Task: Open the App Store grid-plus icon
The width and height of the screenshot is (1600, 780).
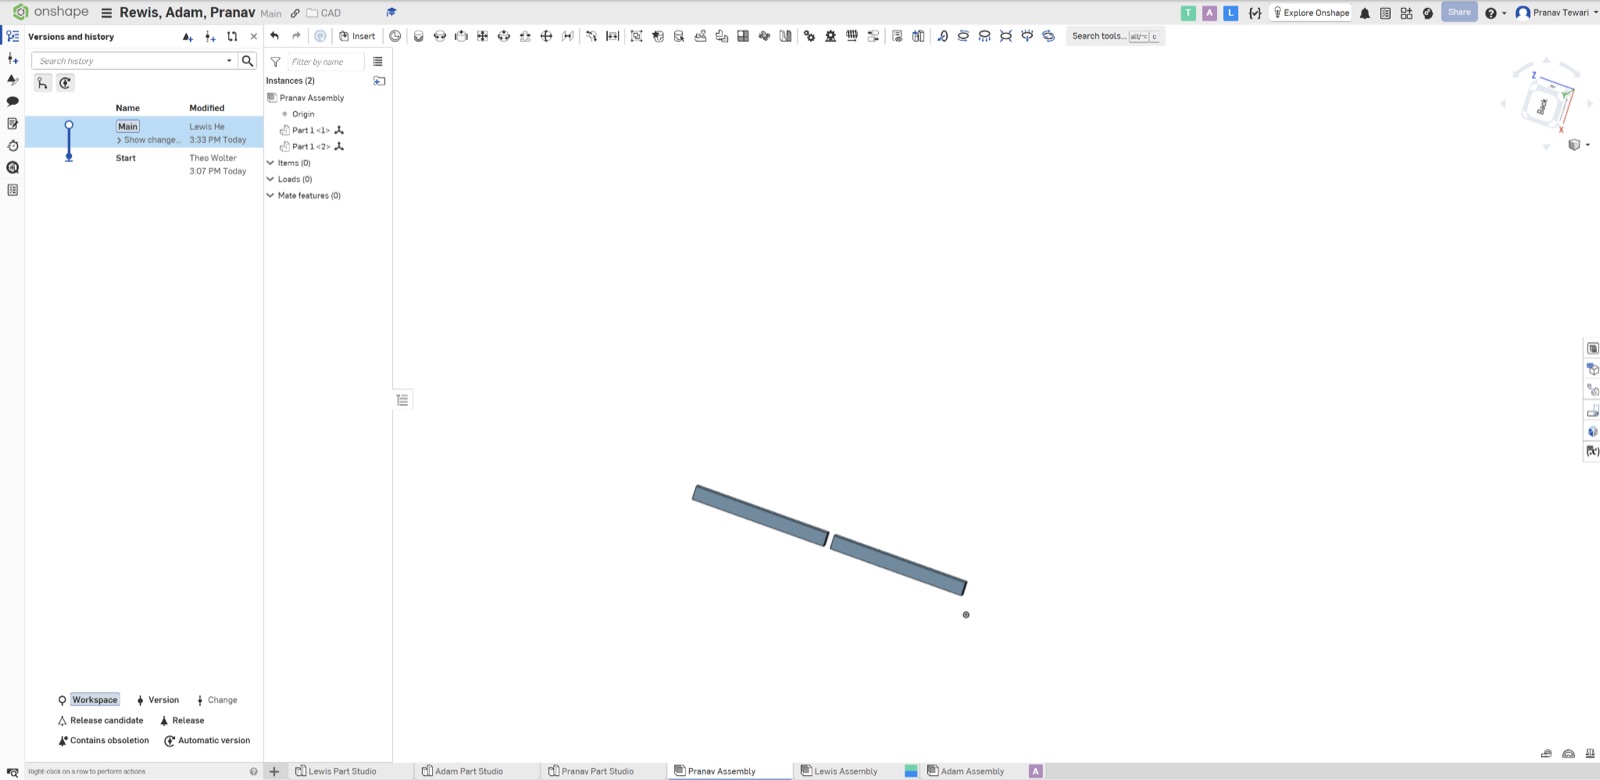Action: [1406, 13]
